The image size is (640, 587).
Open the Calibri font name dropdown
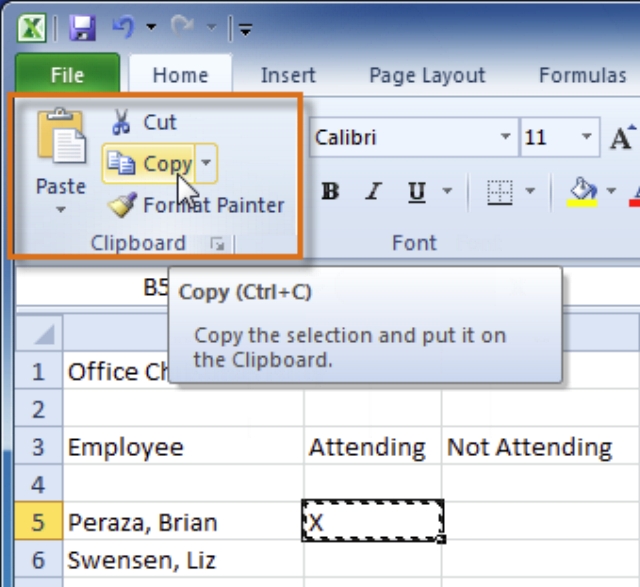pos(506,137)
